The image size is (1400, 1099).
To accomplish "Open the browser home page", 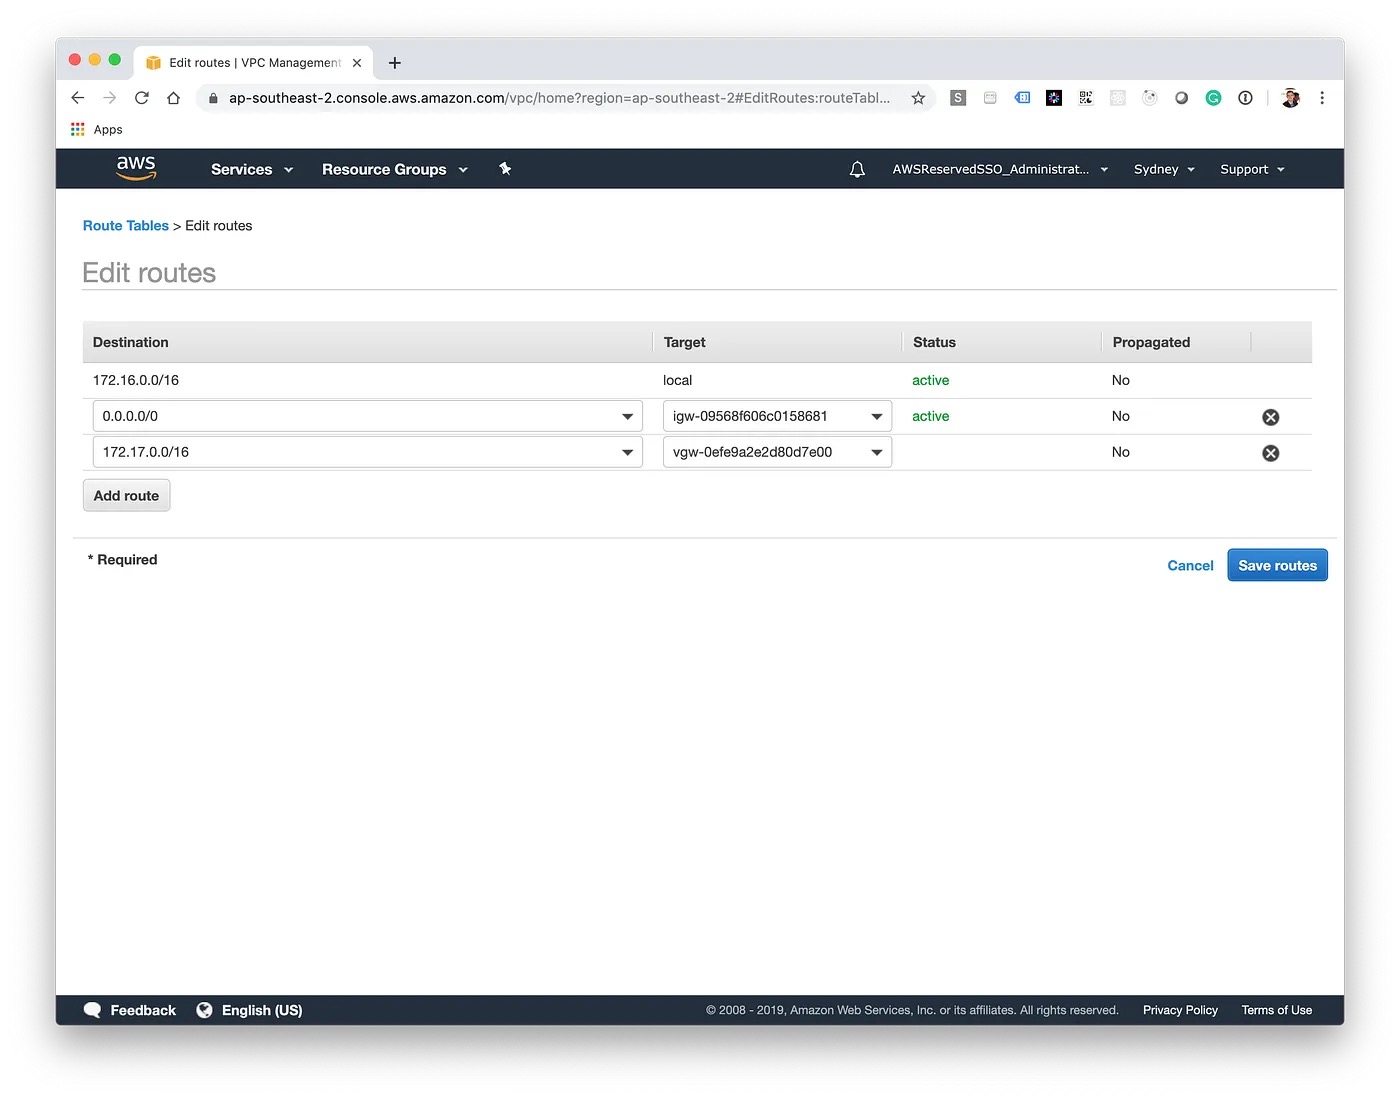I will tap(174, 98).
